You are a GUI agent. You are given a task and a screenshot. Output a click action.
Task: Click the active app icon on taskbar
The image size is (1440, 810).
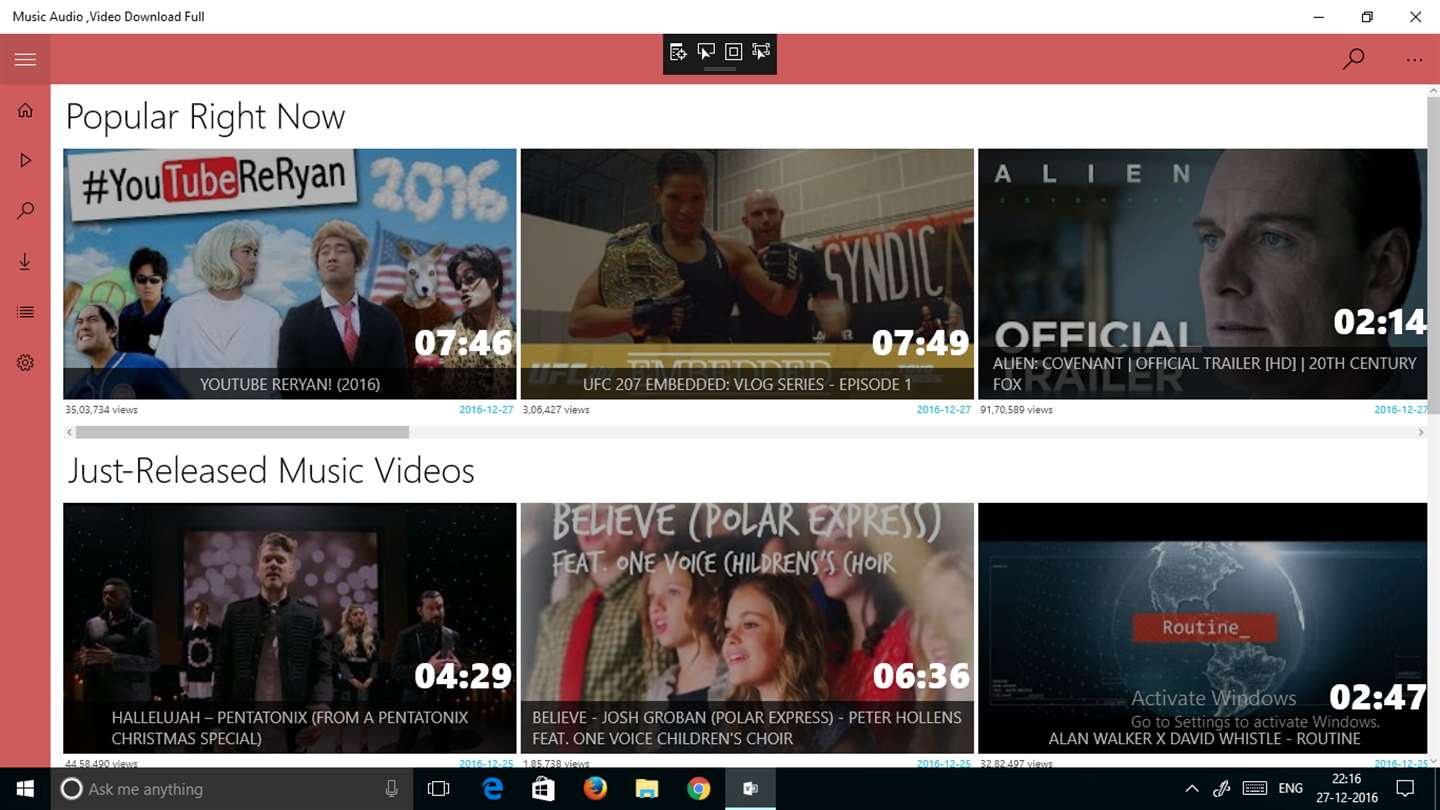click(751, 789)
